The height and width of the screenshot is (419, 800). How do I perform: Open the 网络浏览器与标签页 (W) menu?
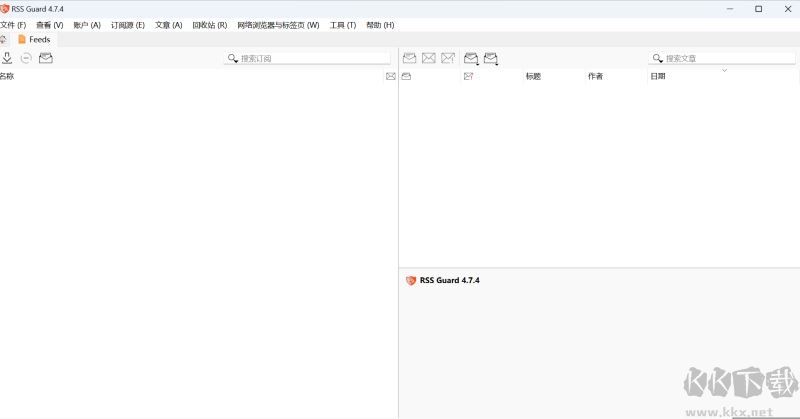click(278, 25)
